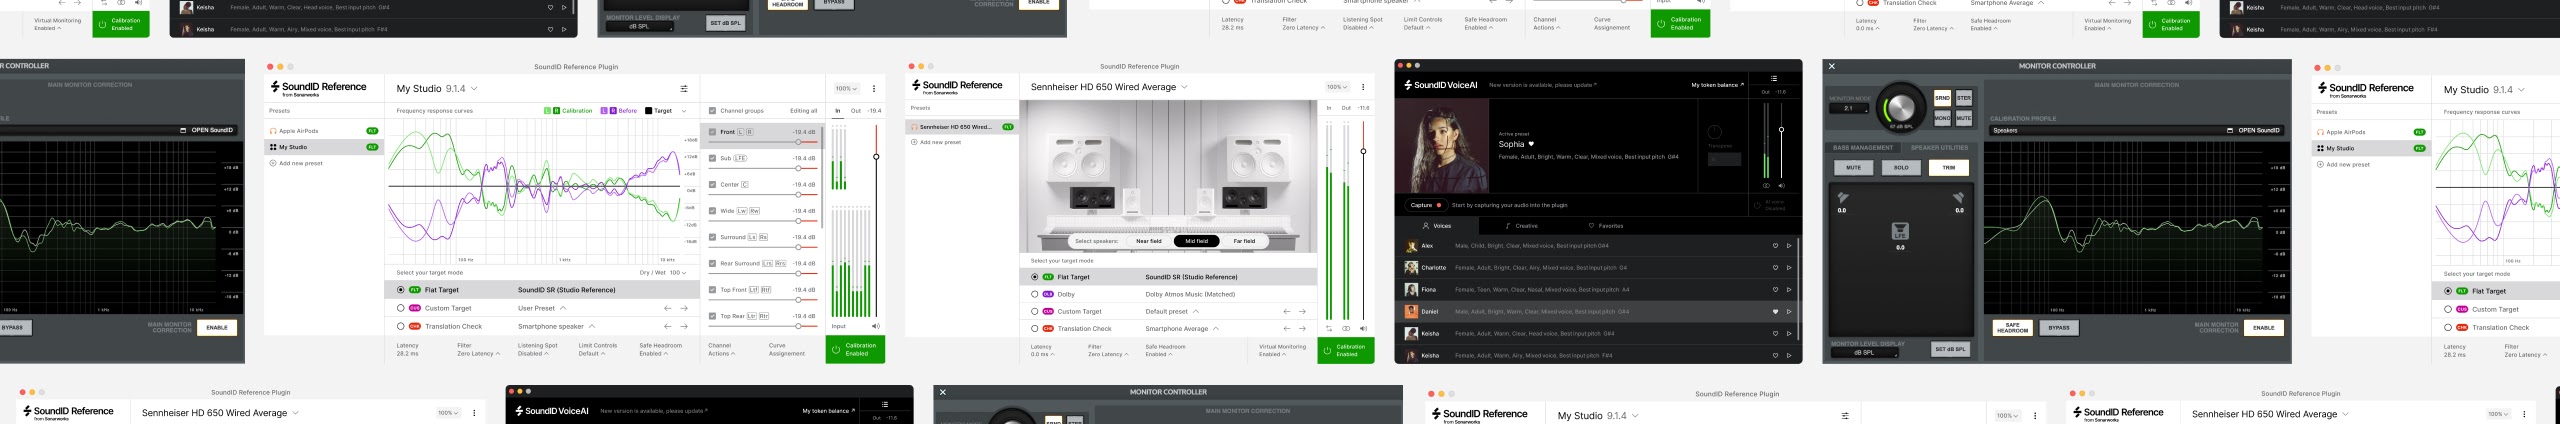The width and height of the screenshot is (2560, 424).
Task: Click the SOLO button in Monitor Controller
Action: (x=1901, y=168)
